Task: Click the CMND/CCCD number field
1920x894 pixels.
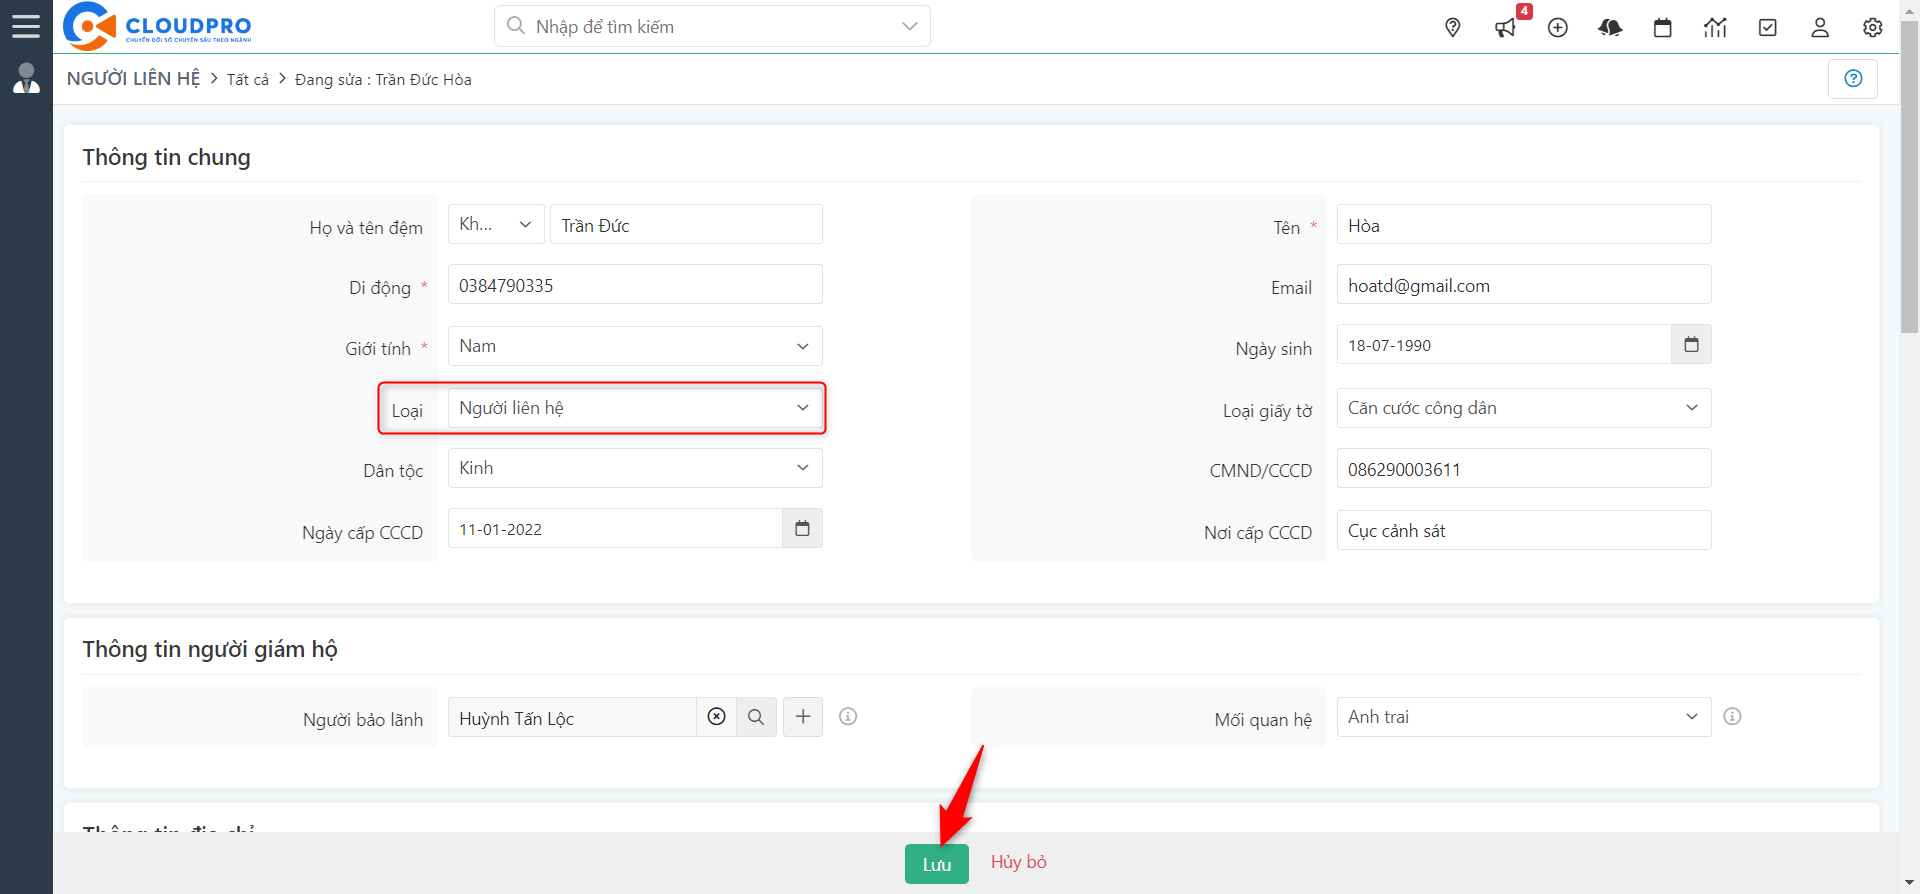Action: pos(1524,468)
